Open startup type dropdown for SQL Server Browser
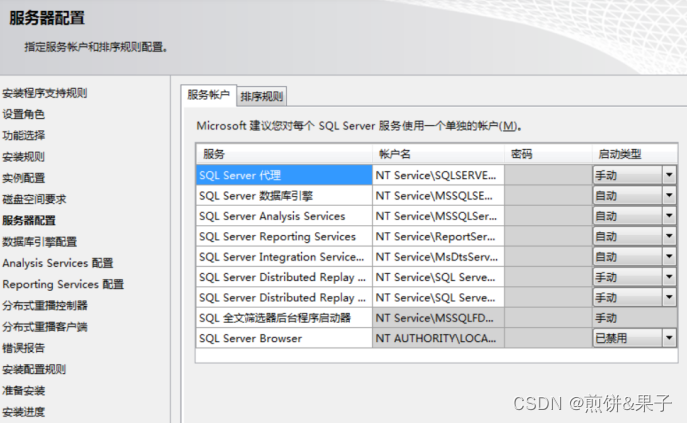 point(669,338)
